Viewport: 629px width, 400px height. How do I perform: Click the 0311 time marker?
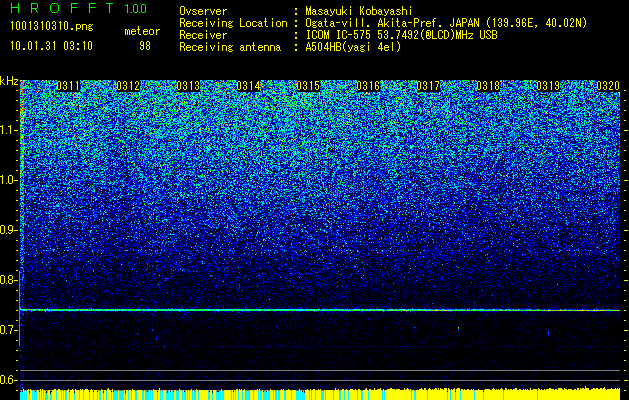(68, 86)
